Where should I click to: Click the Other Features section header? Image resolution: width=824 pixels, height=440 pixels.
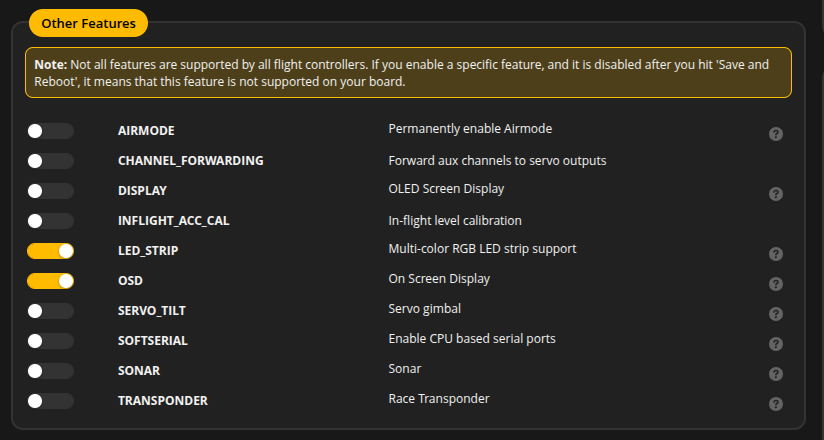pos(88,23)
